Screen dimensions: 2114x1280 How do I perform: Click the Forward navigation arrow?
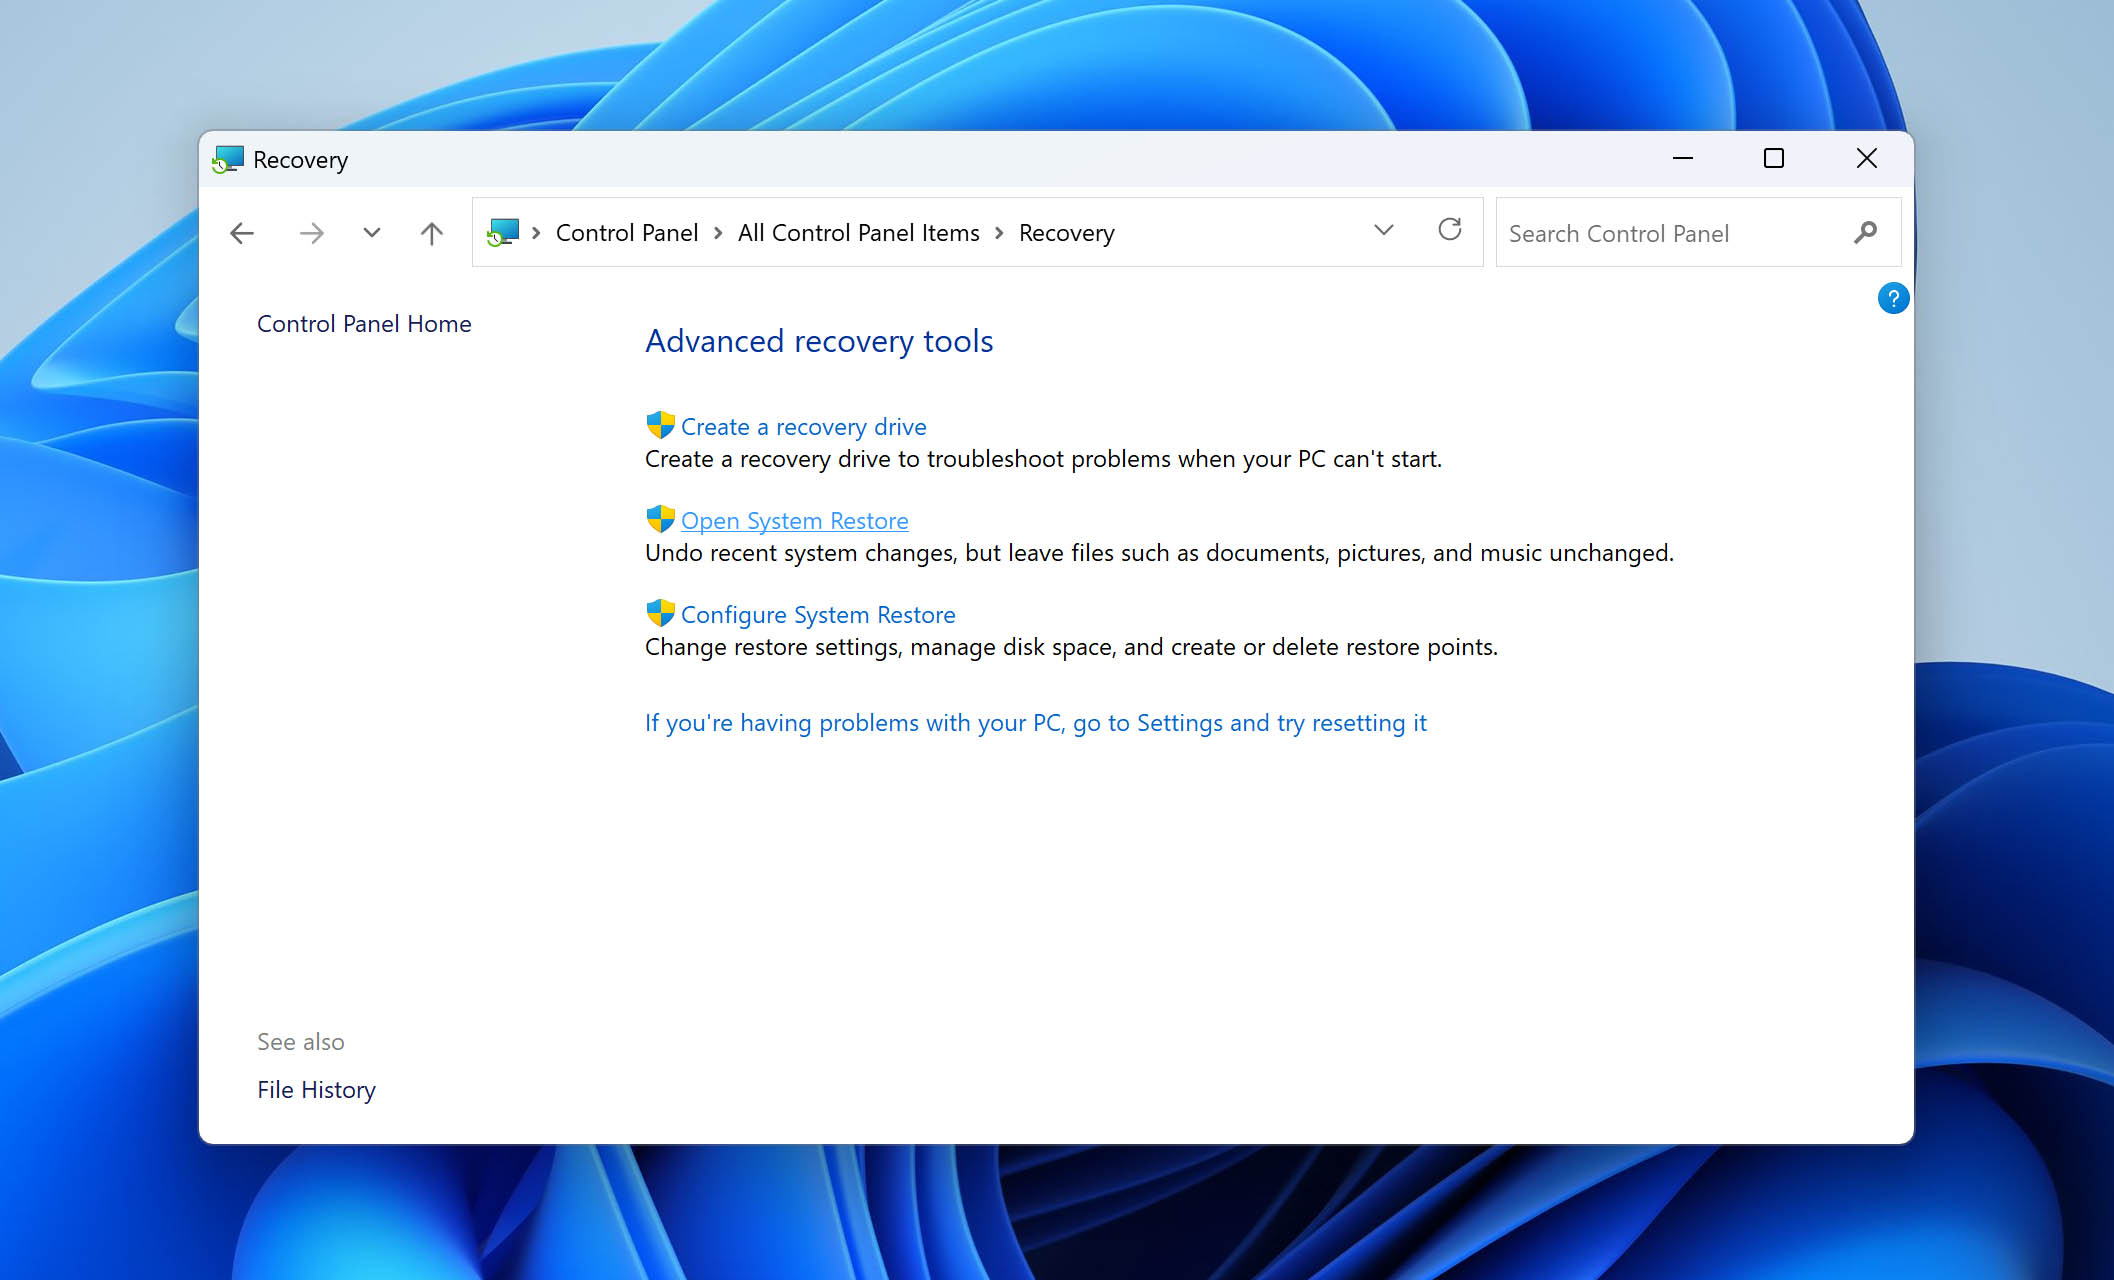pos(311,232)
